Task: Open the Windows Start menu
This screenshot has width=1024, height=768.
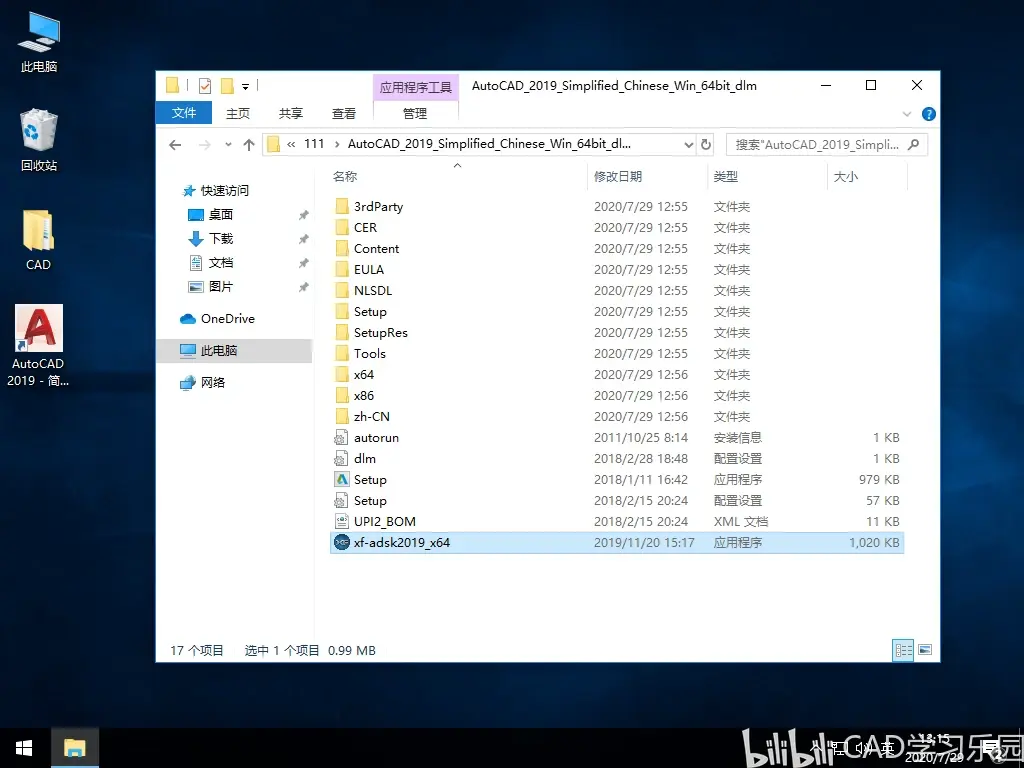Action: tap(24, 748)
